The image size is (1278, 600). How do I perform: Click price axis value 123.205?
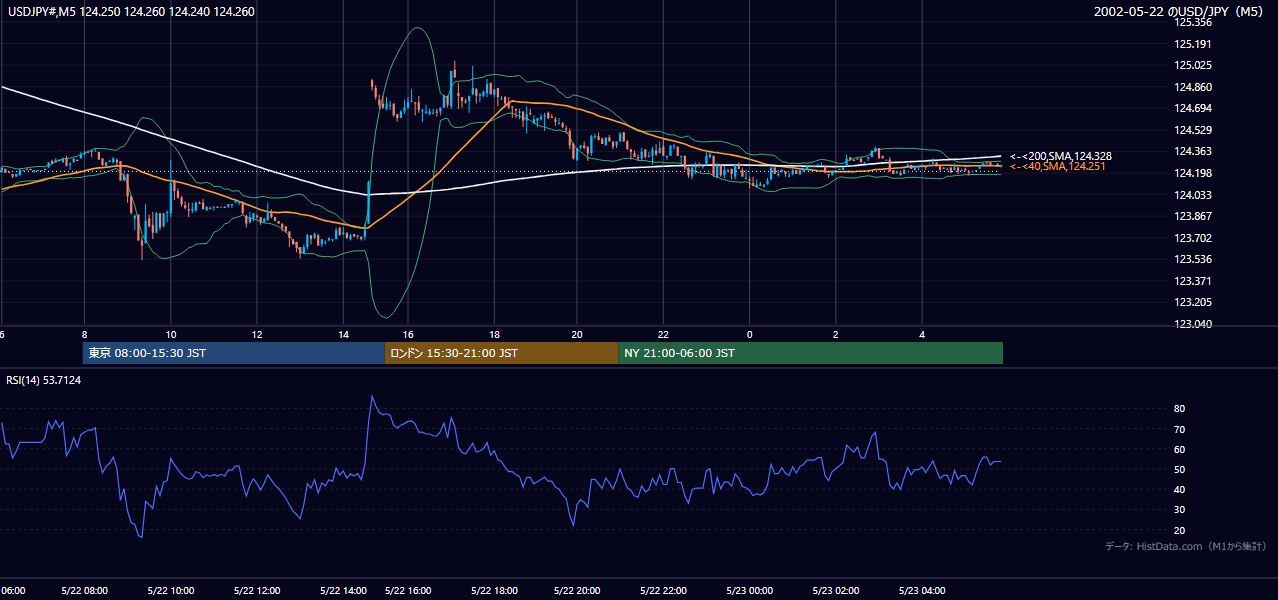pyautogui.click(x=1194, y=302)
